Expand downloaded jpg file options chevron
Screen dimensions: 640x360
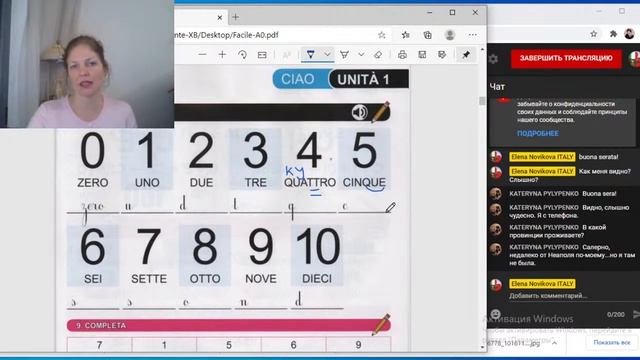click(x=554, y=343)
